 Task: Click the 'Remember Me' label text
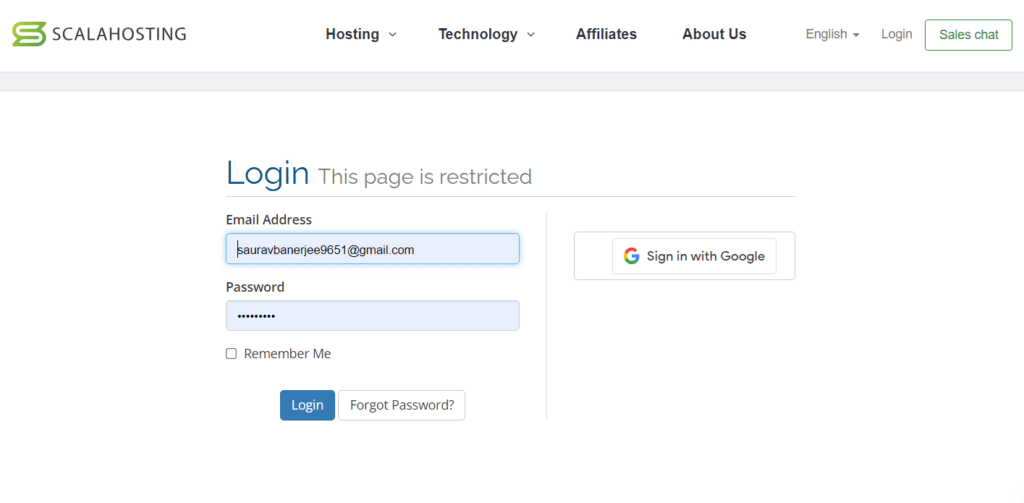point(287,353)
